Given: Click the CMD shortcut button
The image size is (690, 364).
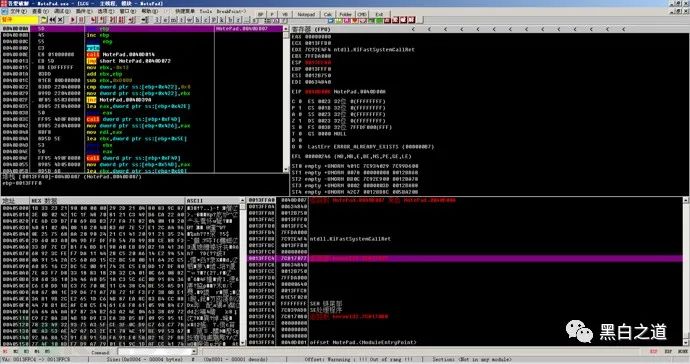Looking at the screenshot, I should click(361, 14).
